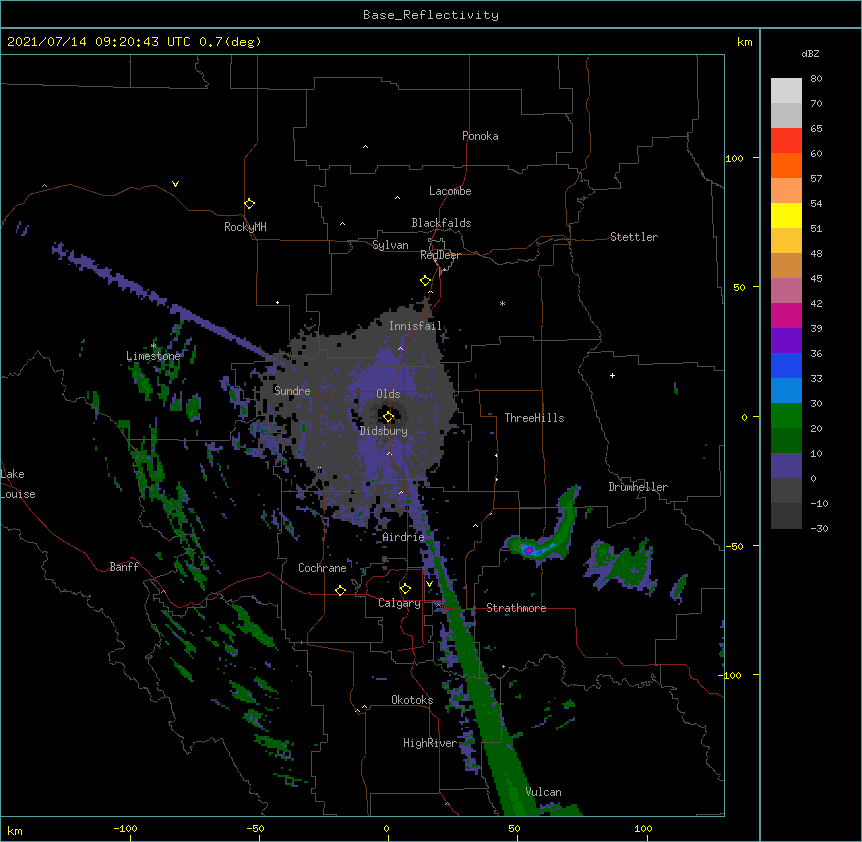Click the Limestone label
The height and width of the screenshot is (842, 862).
click(153, 356)
